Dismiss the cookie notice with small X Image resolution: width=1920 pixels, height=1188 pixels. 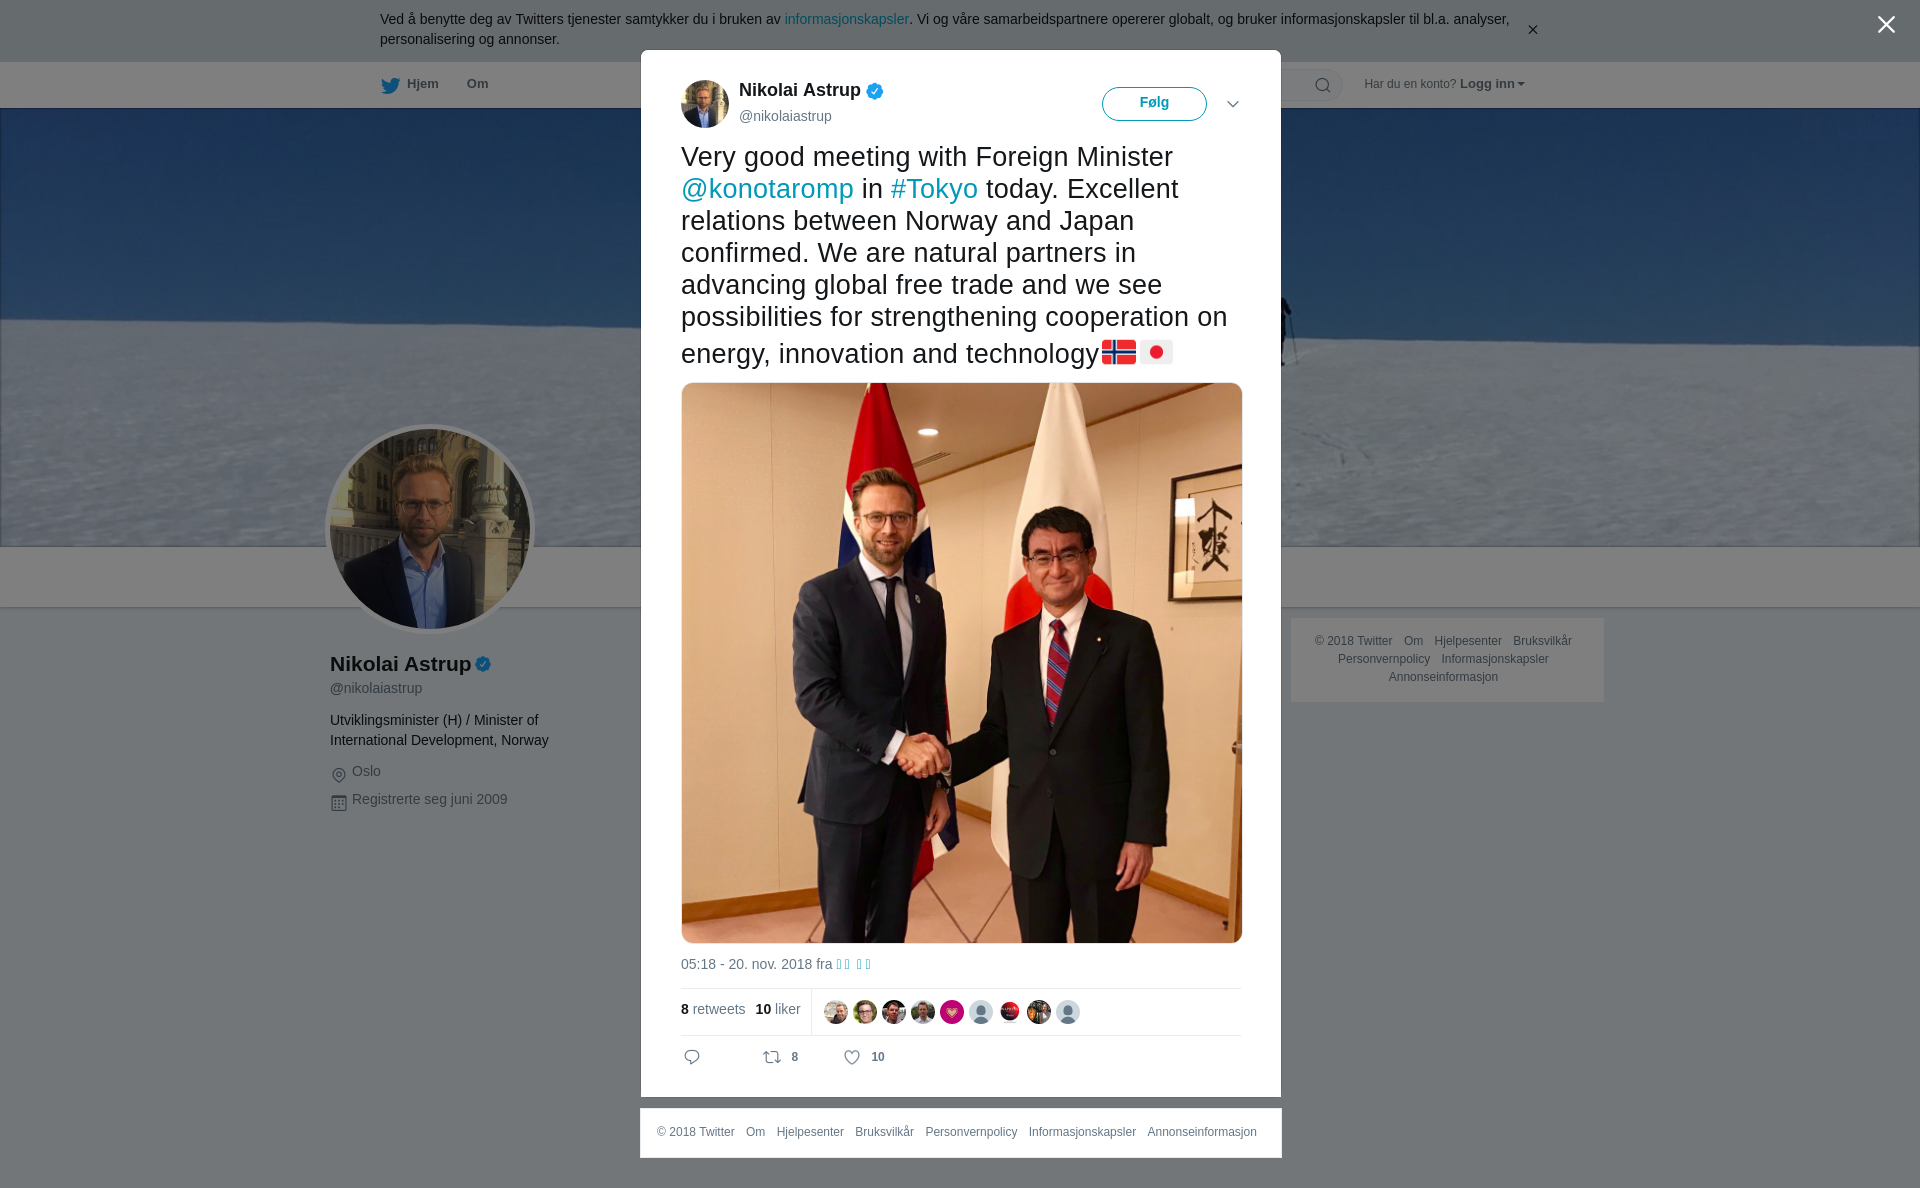(x=1532, y=30)
